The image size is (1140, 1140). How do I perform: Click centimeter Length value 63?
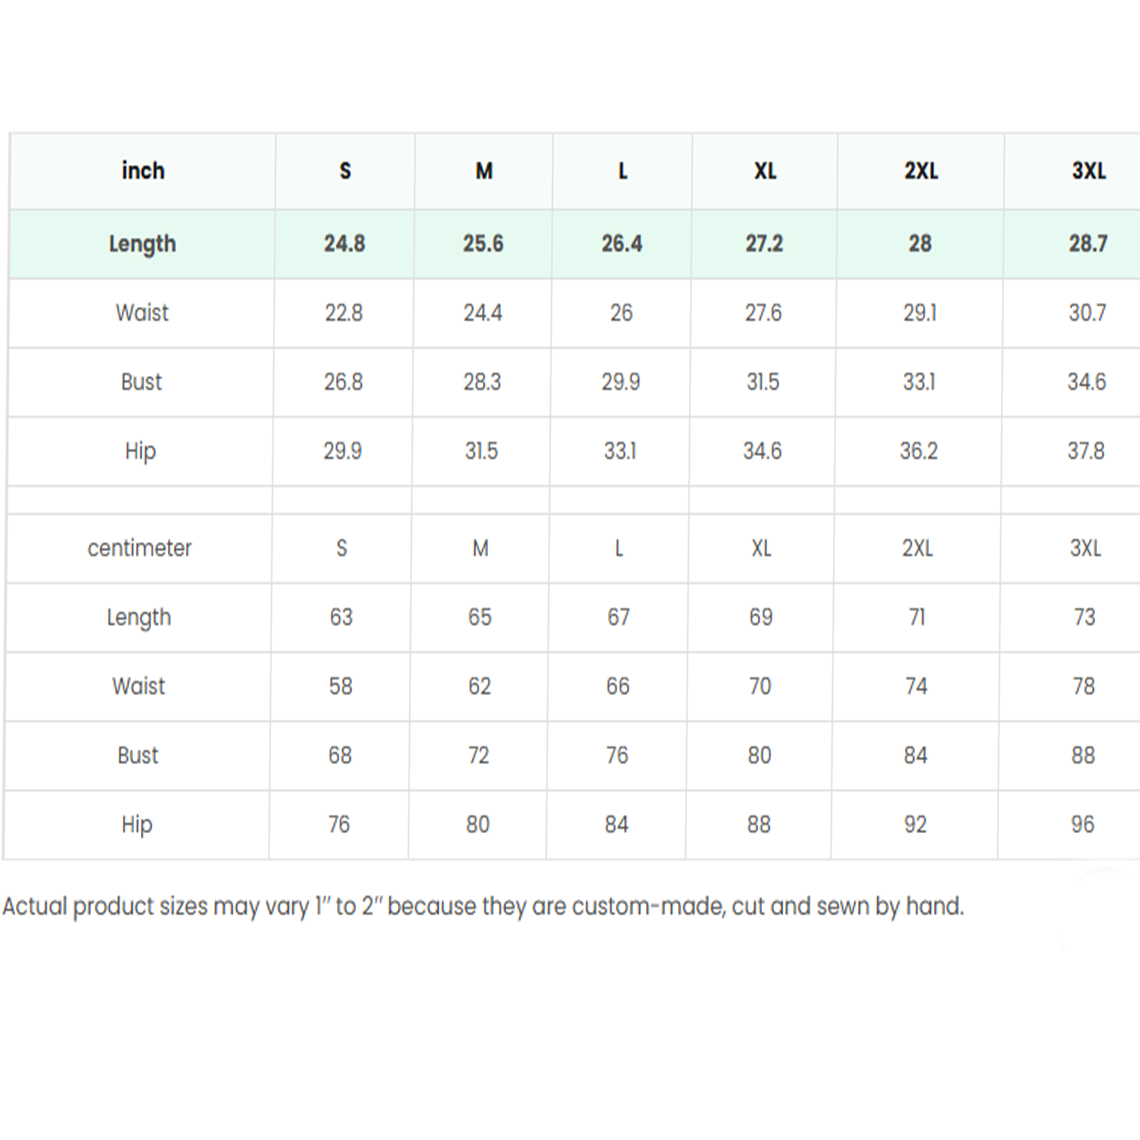pos(341,617)
